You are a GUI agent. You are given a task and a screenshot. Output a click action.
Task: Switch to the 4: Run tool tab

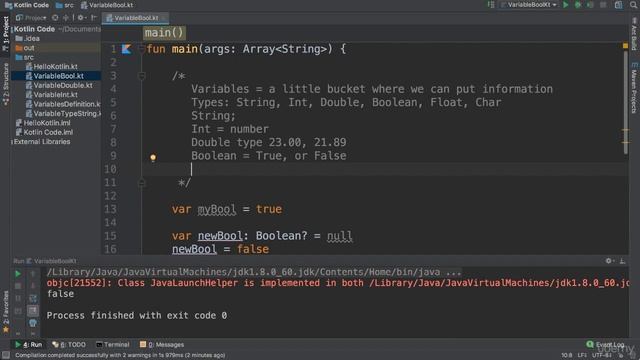(29, 345)
